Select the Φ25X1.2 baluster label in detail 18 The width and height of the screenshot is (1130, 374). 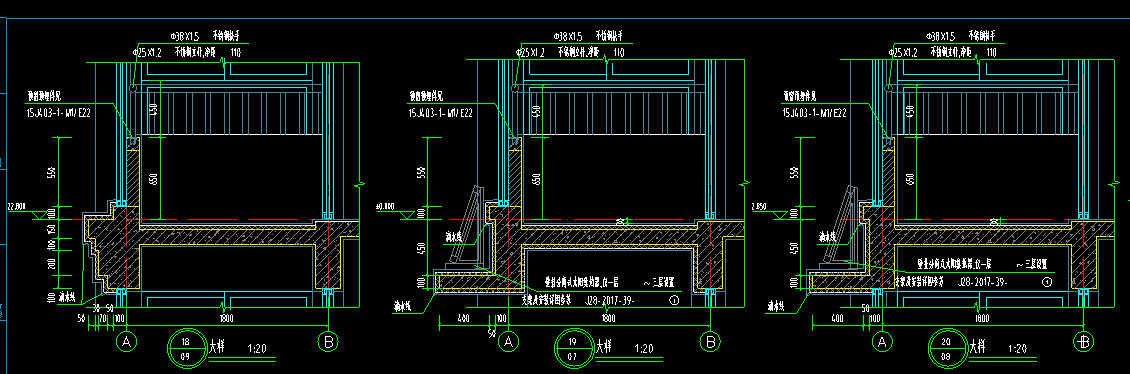[x=147, y=52]
